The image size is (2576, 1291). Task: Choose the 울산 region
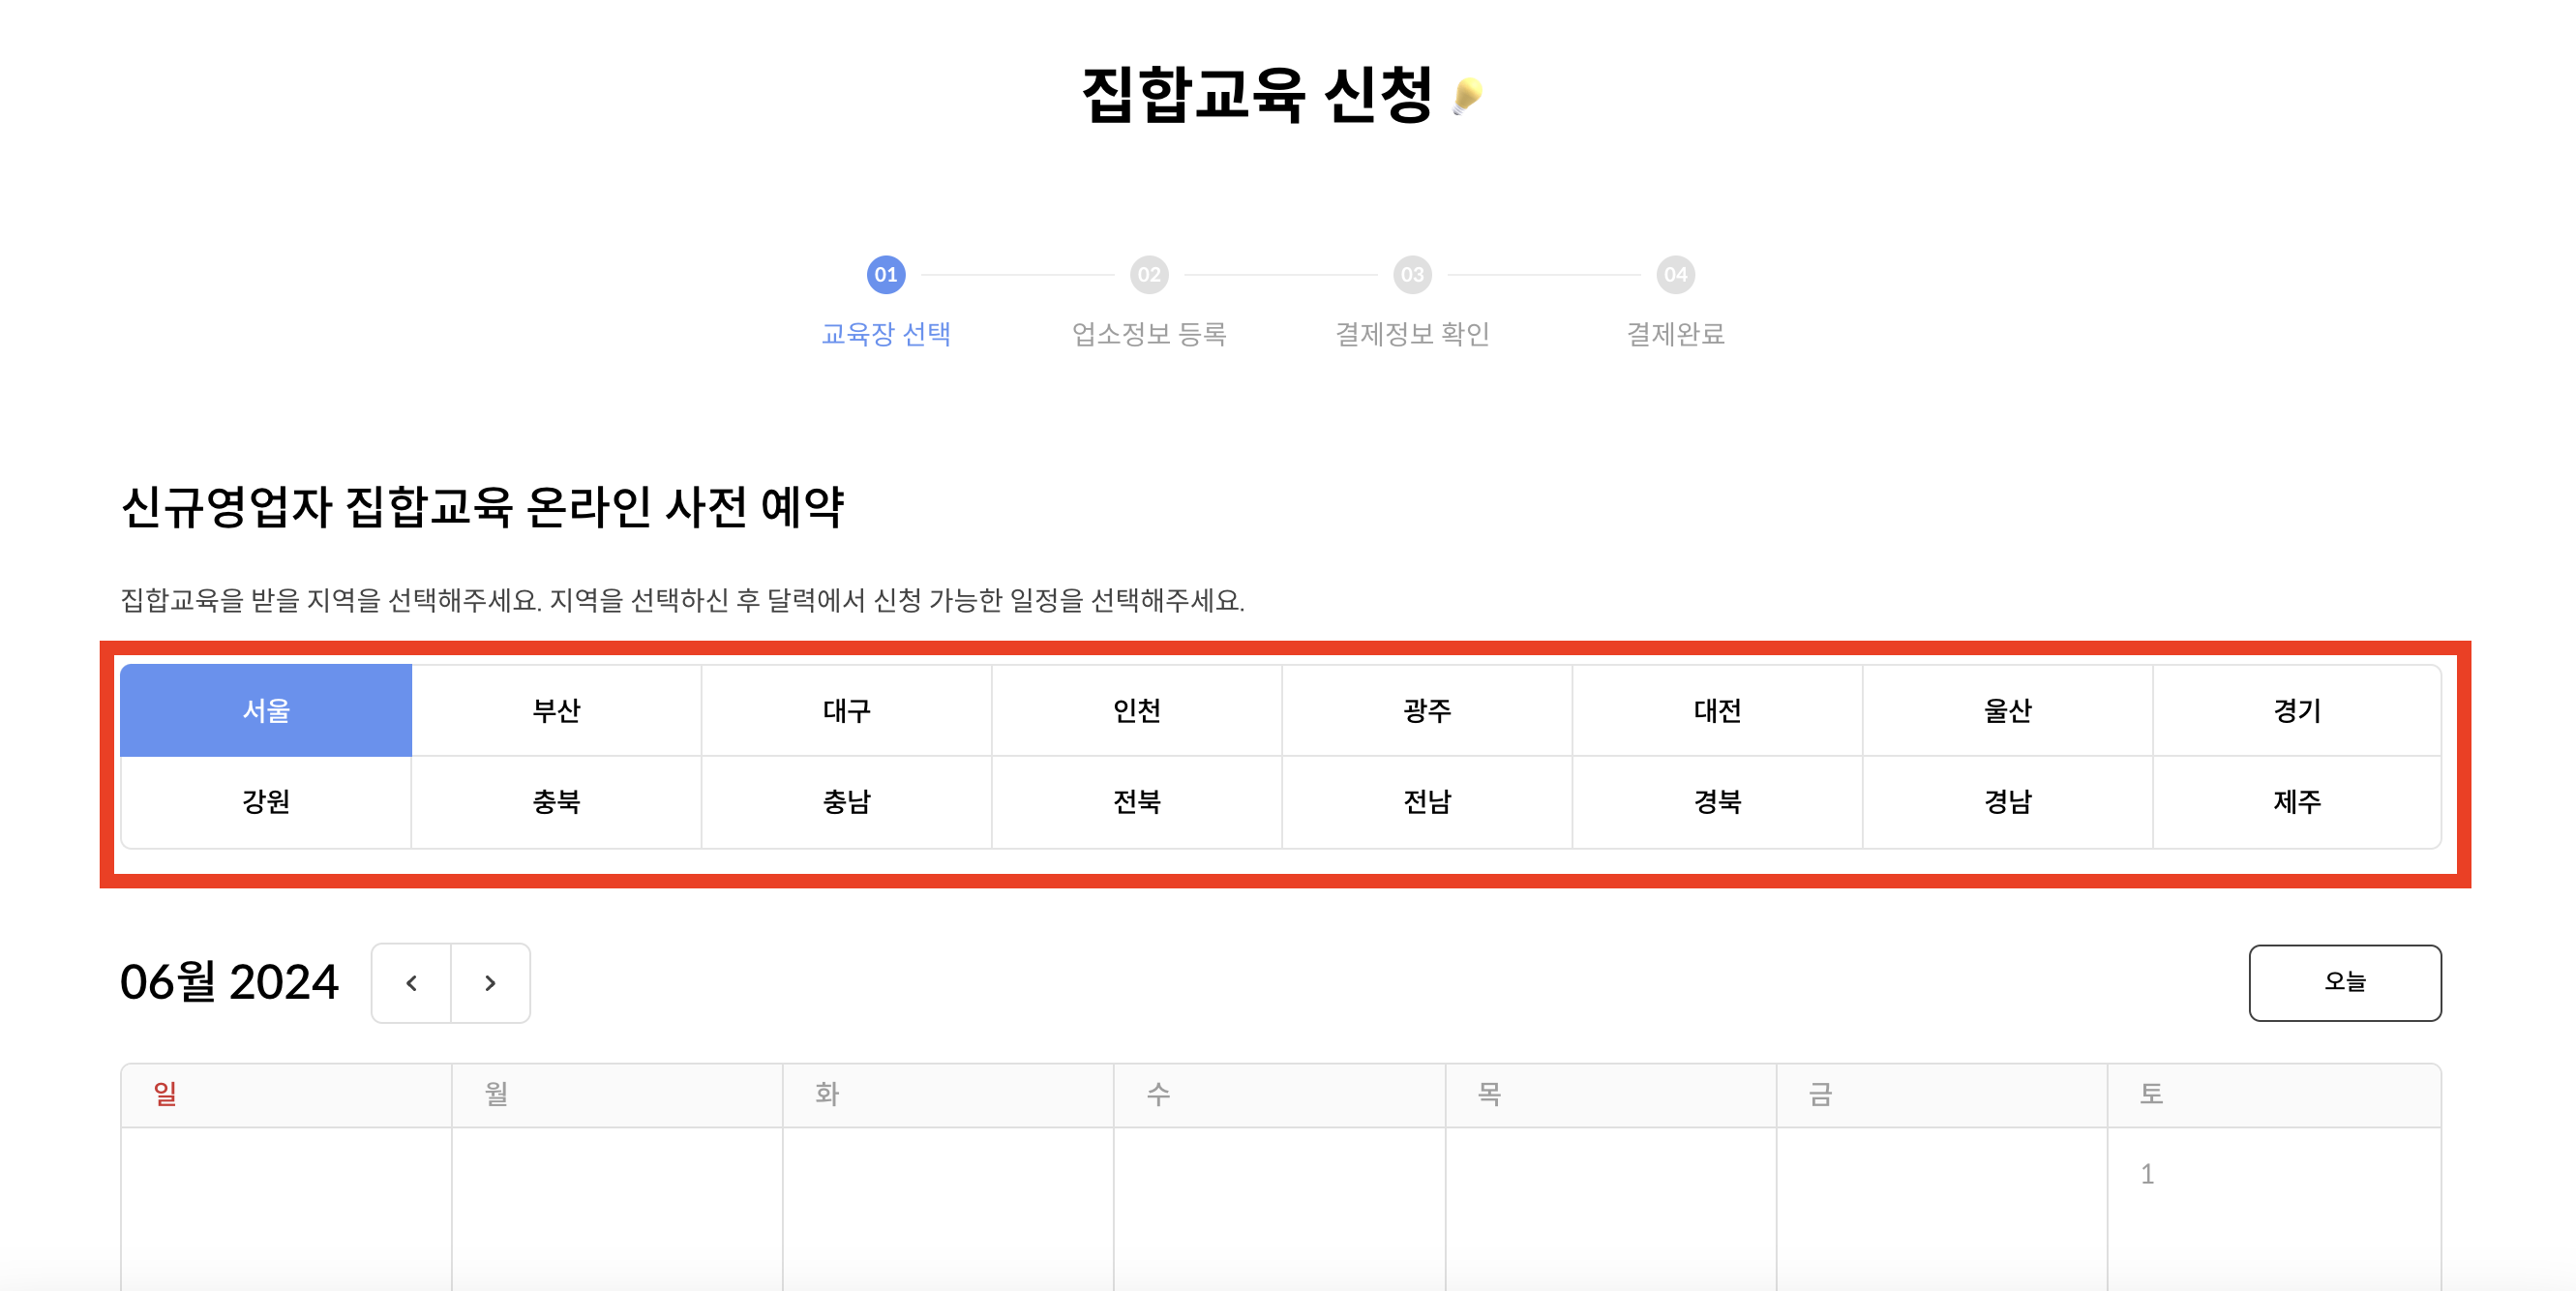coord(2007,709)
